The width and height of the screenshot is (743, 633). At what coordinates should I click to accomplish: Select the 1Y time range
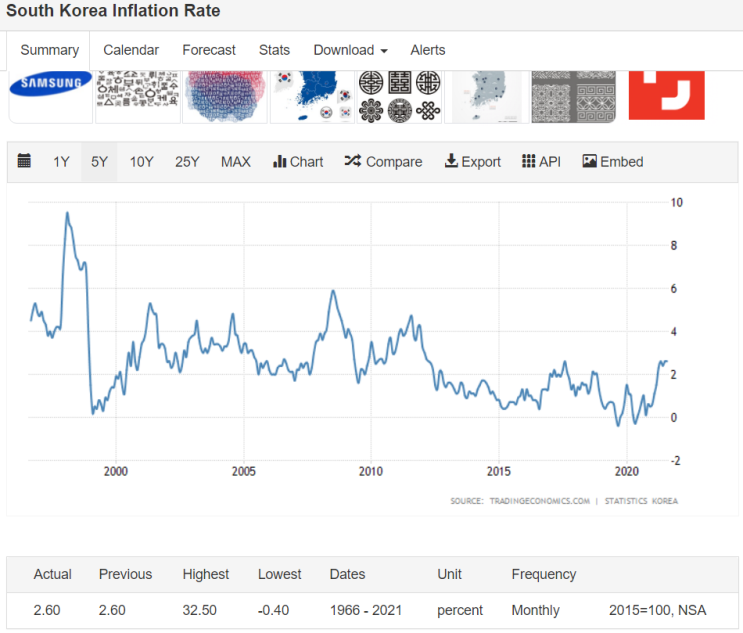(x=61, y=162)
